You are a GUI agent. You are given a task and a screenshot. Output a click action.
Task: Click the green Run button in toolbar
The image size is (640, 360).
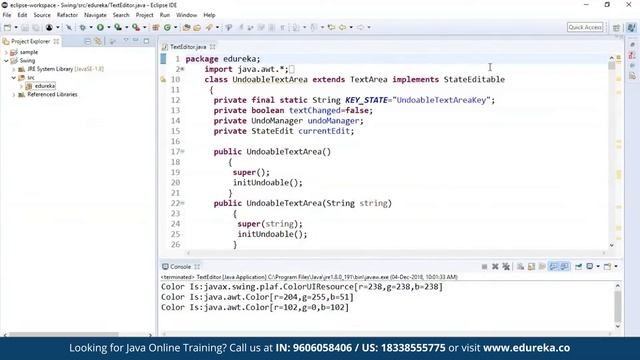pos(100,27)
